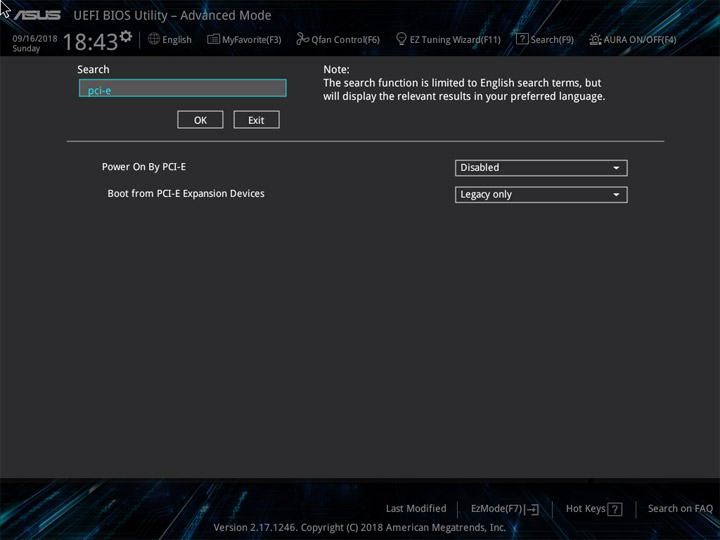Click the ASUS logo
The image size is (720, 540).
(x=37, y=15)
